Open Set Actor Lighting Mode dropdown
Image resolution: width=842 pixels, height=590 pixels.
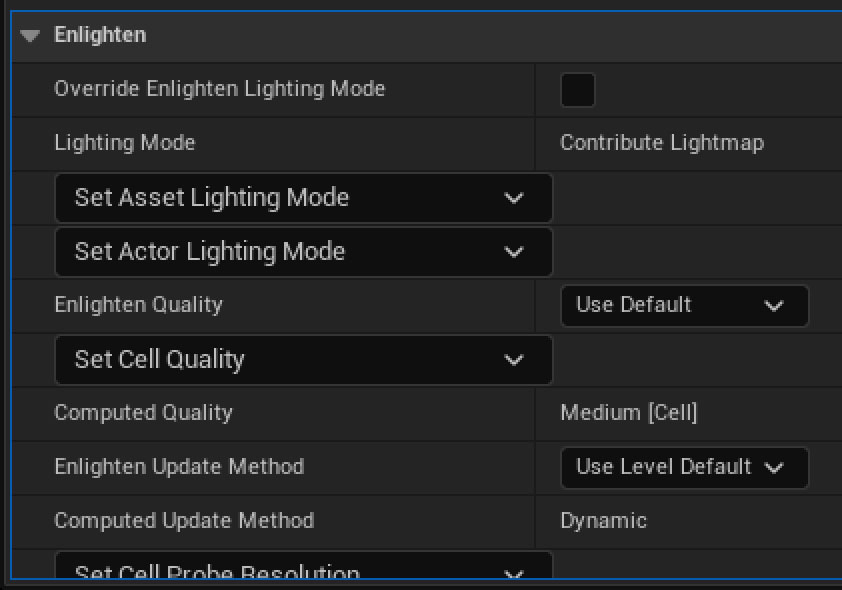click(x=303, y=252)
